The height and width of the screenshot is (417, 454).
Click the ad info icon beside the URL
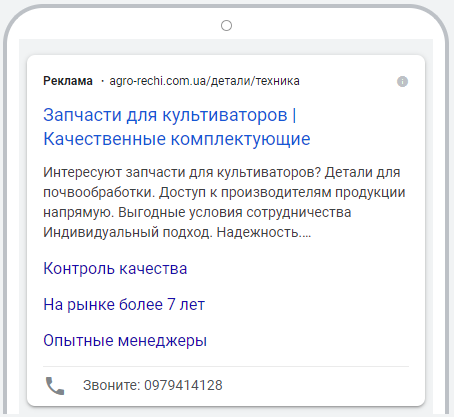(x=402, y=81)
